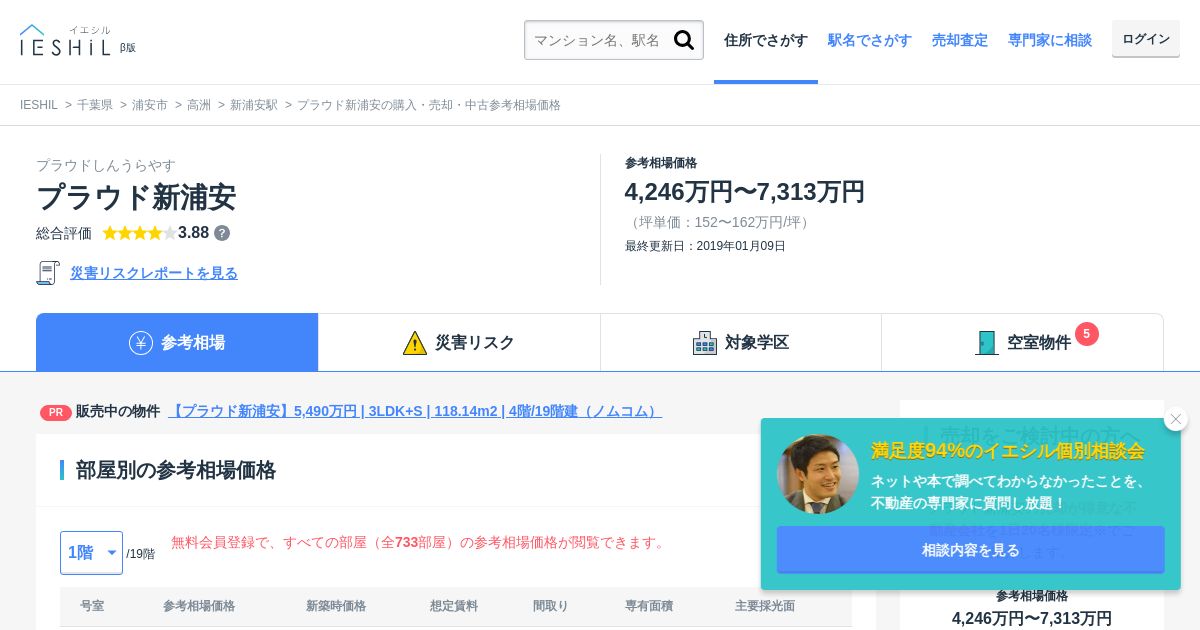Click the disaster risk report document icon
This screenshot has width=1200, height=630.
[x=48, y=273]
